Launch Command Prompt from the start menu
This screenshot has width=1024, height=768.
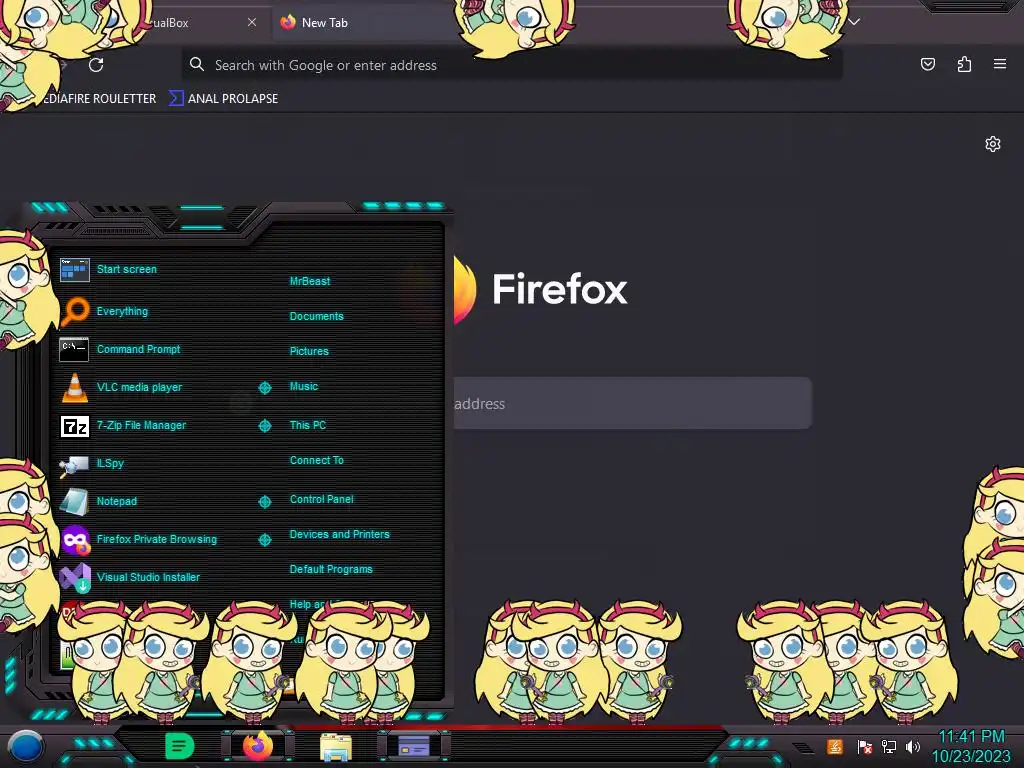coord(138,349)
